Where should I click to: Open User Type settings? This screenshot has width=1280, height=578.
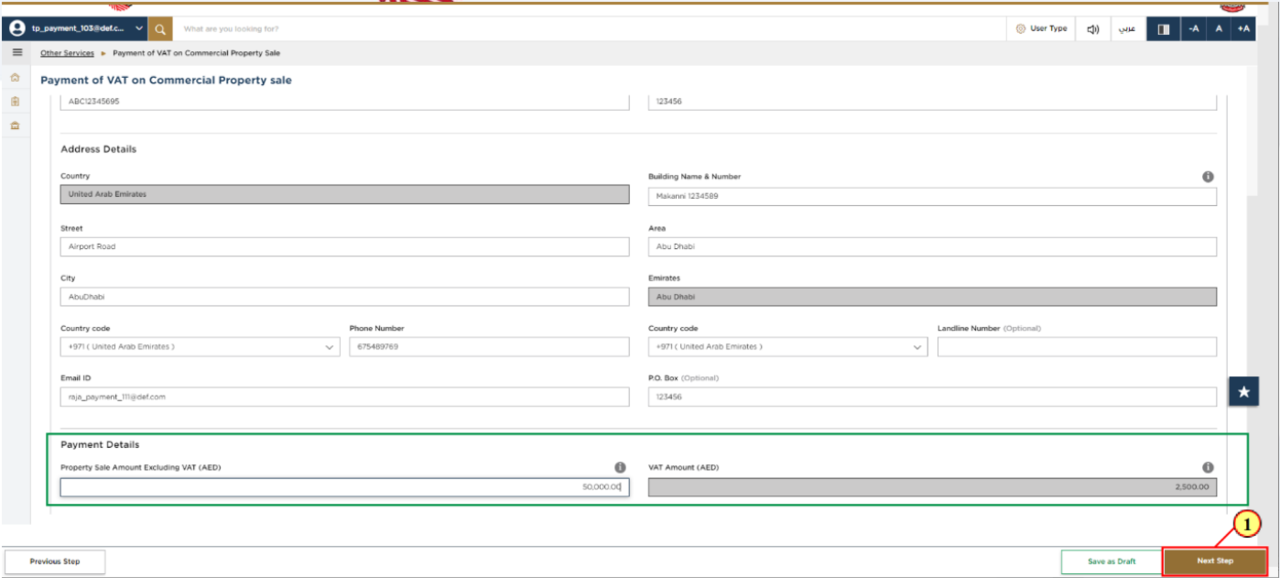coord(1042,29)
